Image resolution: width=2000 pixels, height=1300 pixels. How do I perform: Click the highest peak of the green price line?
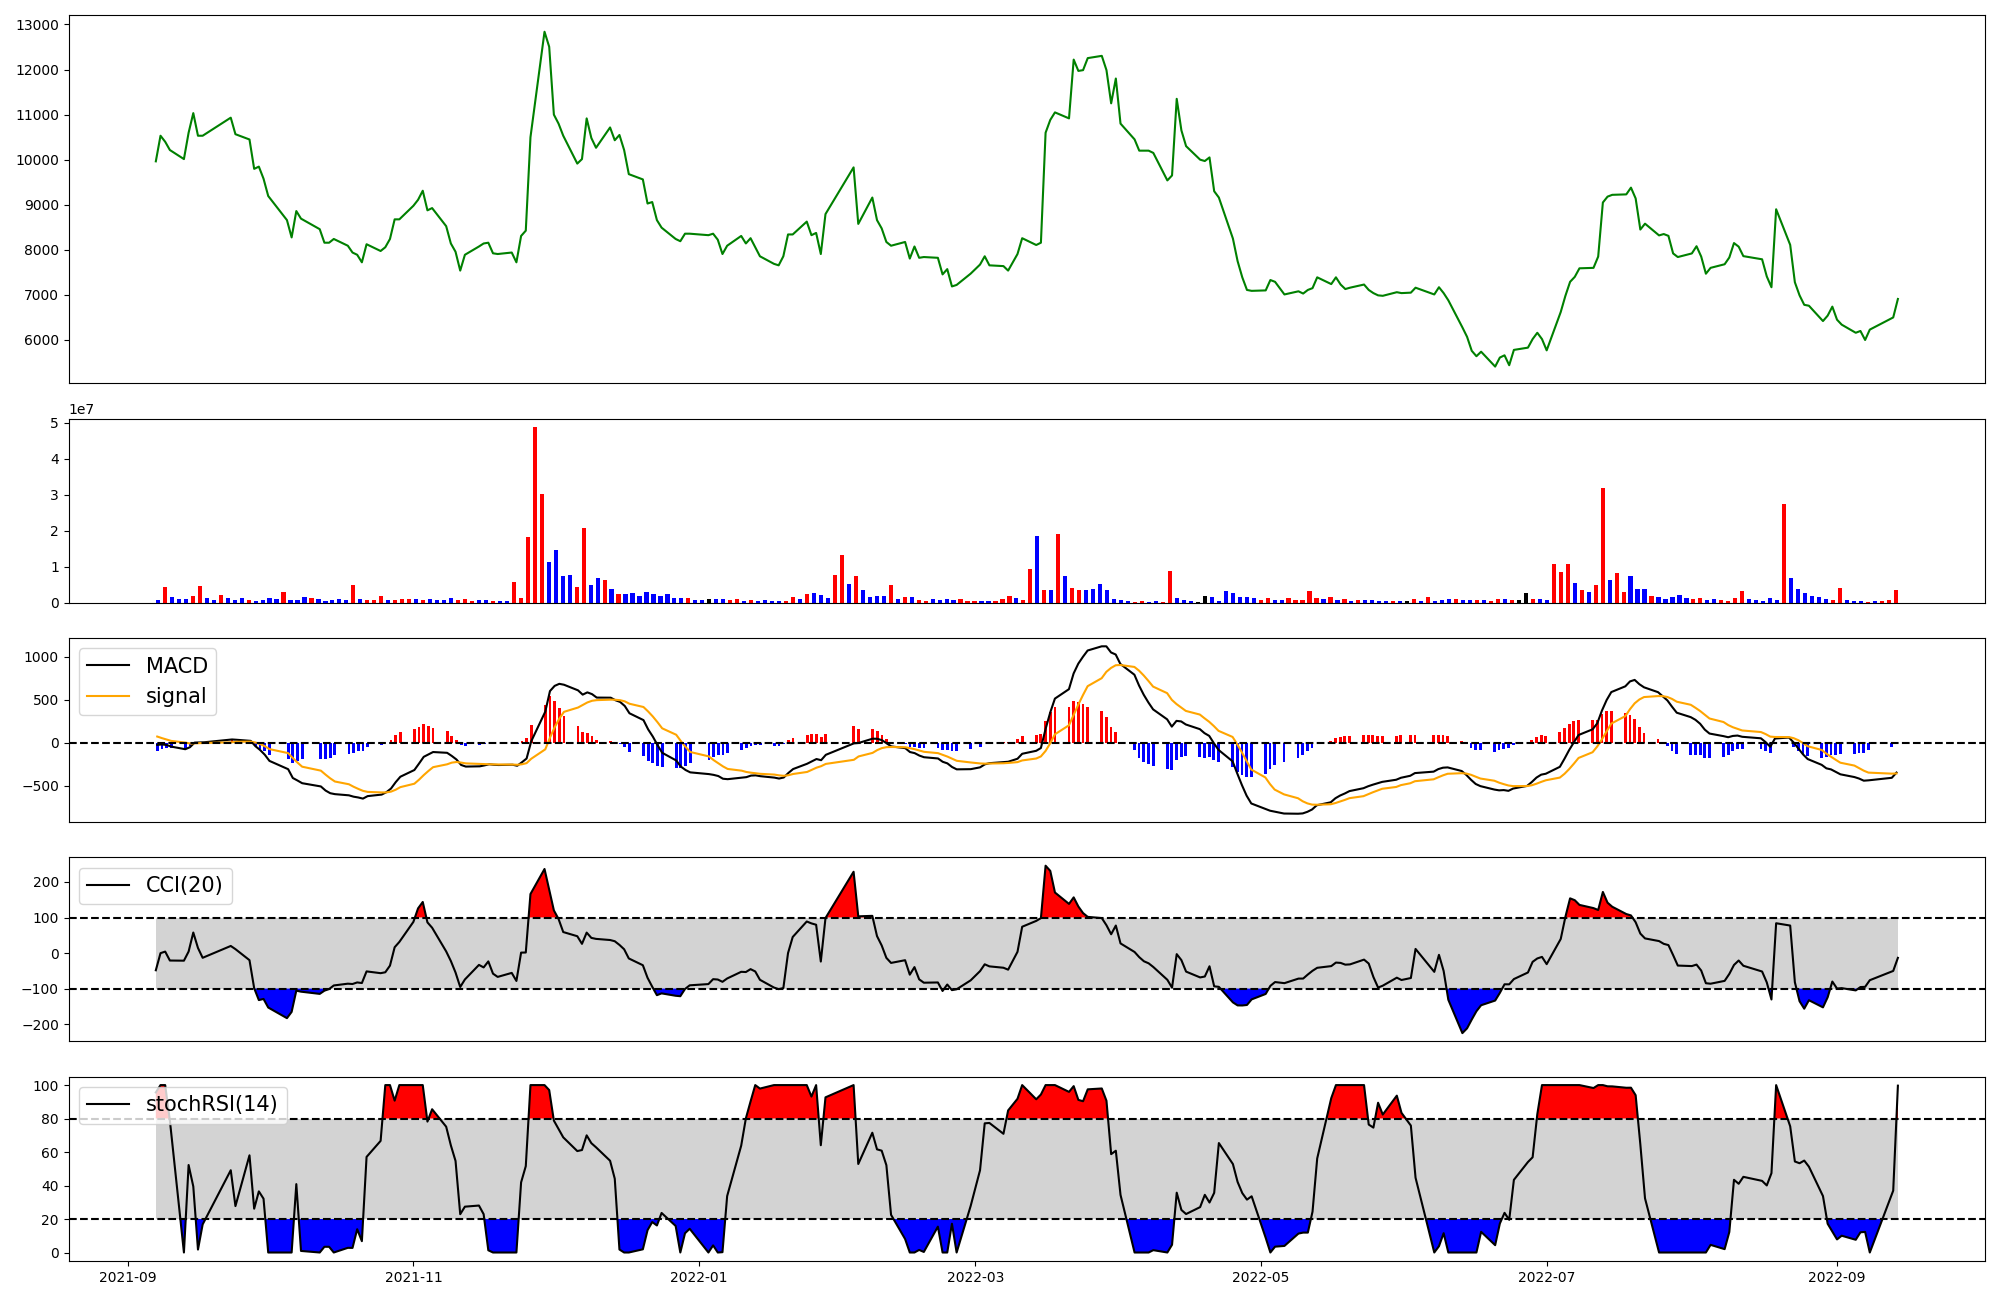coord(545,32)
